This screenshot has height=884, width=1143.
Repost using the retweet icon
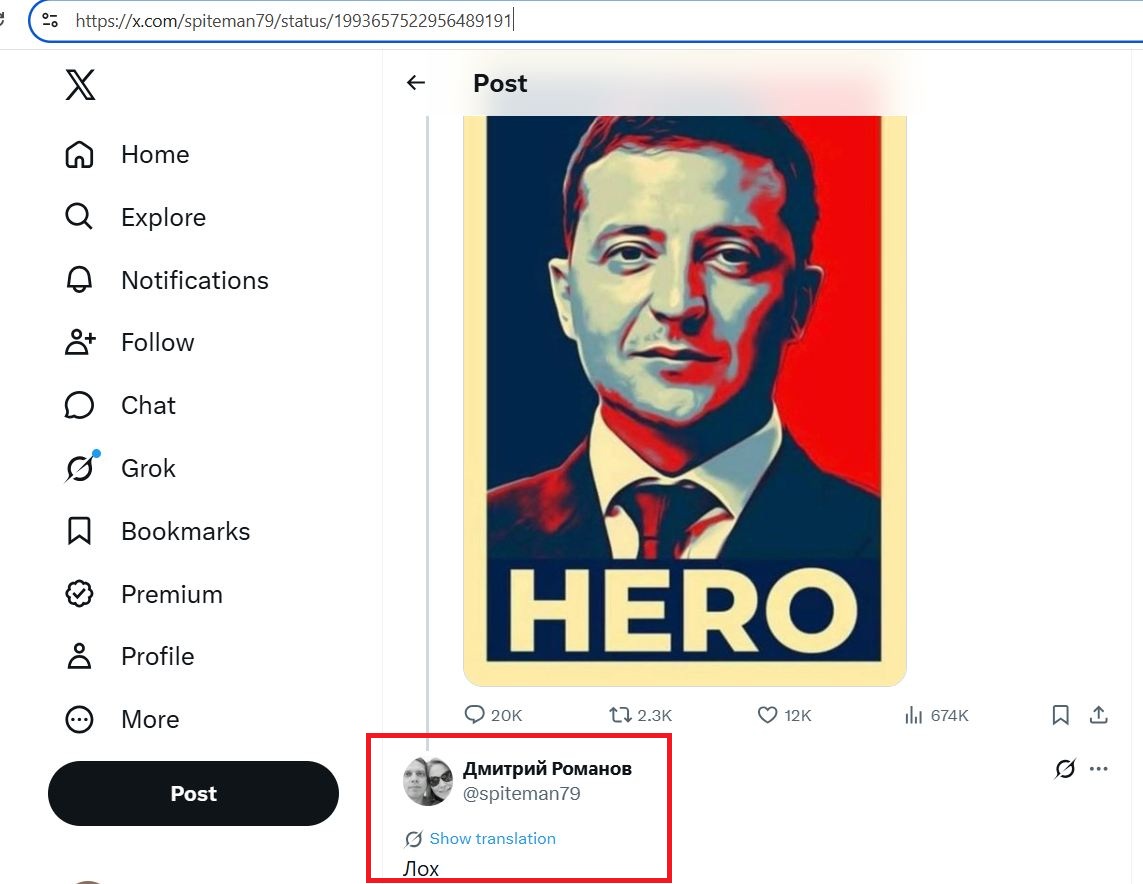click(x=620, y=715)
